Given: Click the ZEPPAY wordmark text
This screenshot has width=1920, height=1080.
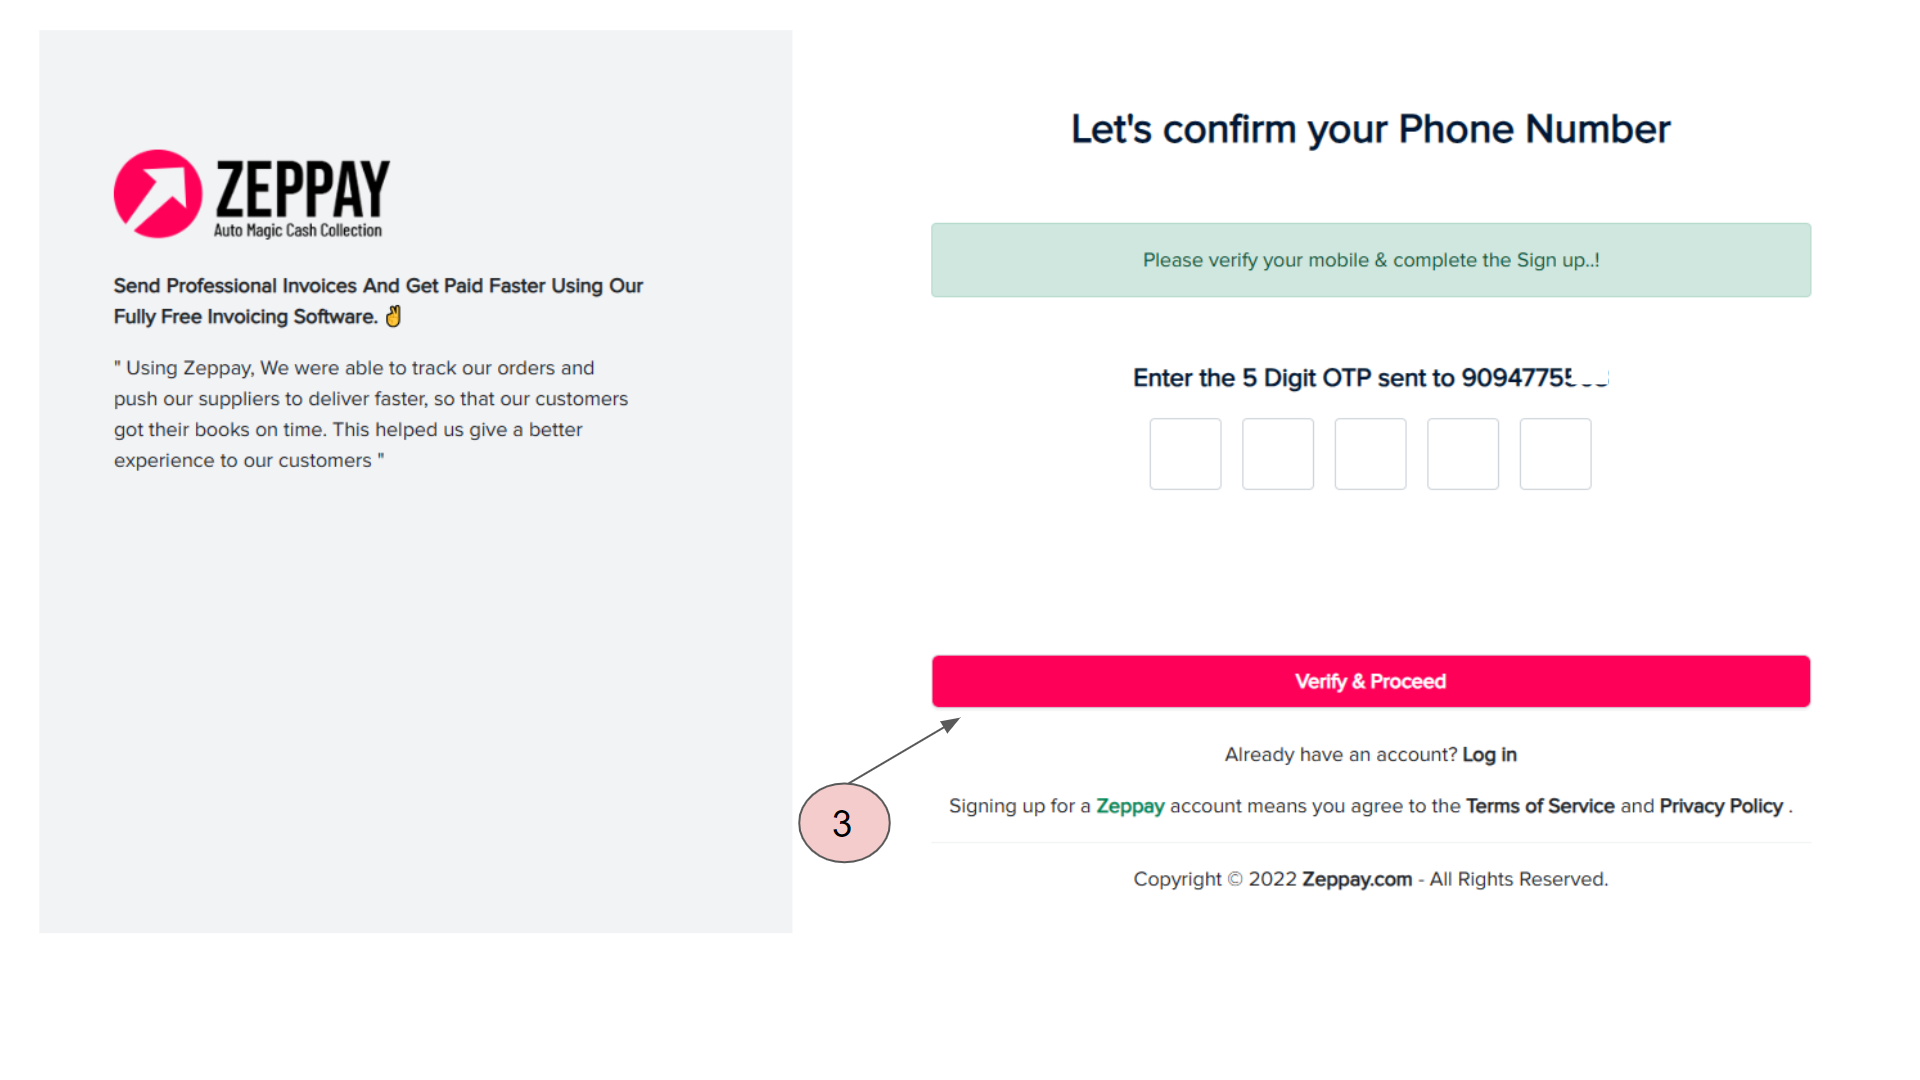Looking at the screenshot, I should pos(302,188).
